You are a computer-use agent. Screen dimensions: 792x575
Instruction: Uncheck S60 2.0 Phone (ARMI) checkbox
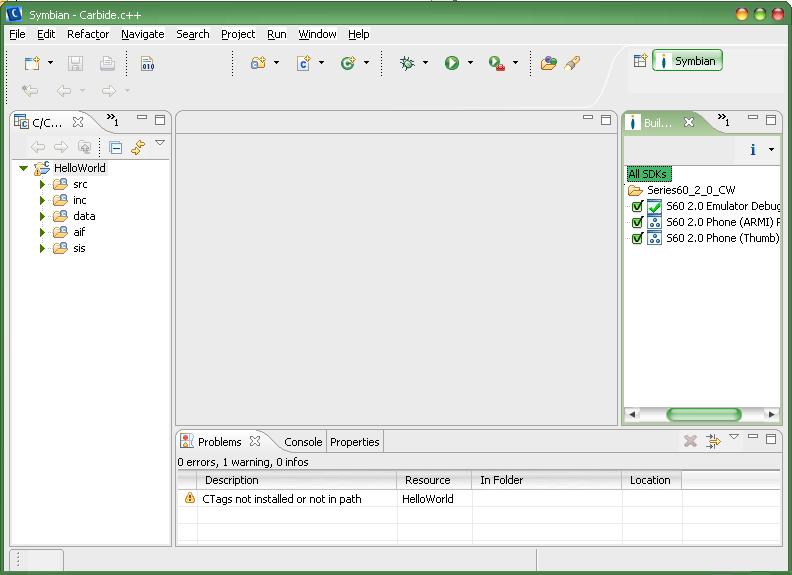[637, 222]
